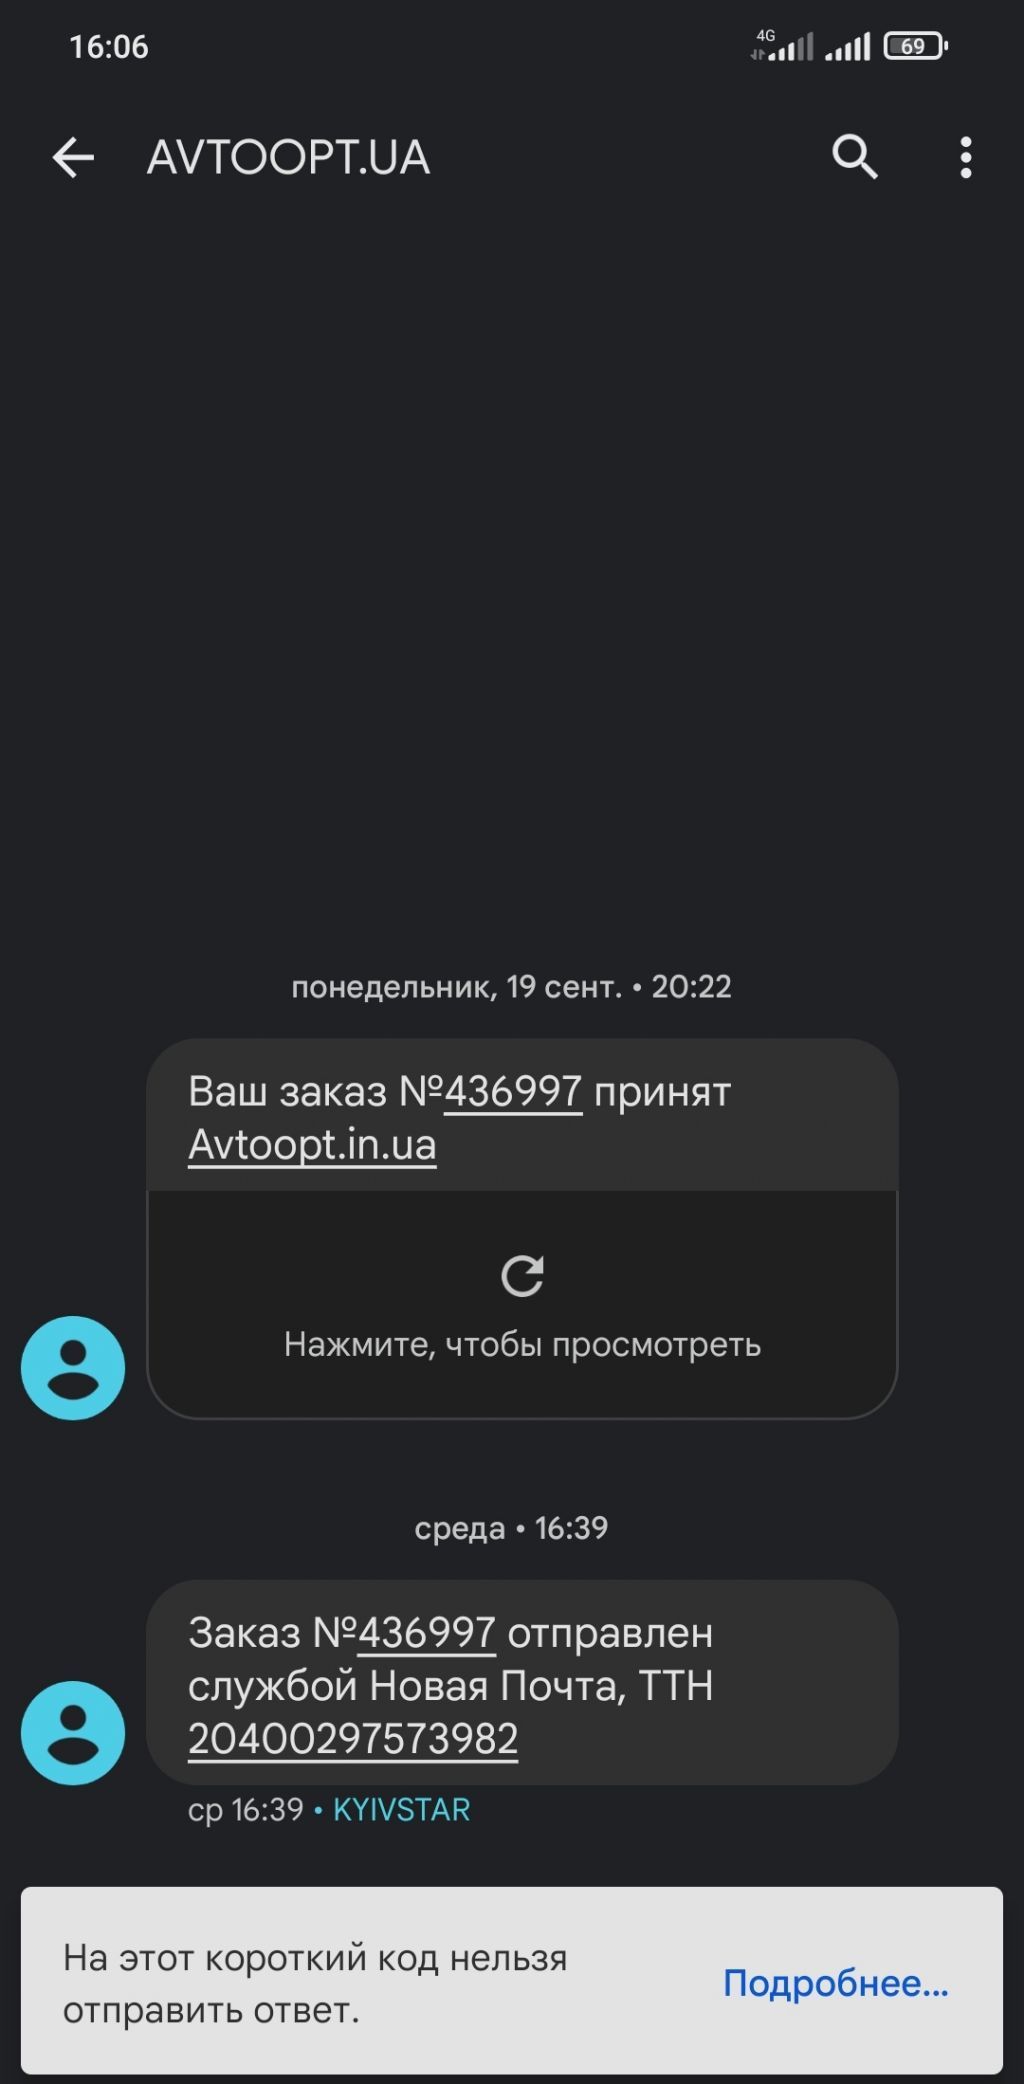Tap the clock showing 16:06
Screen dimensions: 1024x2084
(x=109, y=46)
